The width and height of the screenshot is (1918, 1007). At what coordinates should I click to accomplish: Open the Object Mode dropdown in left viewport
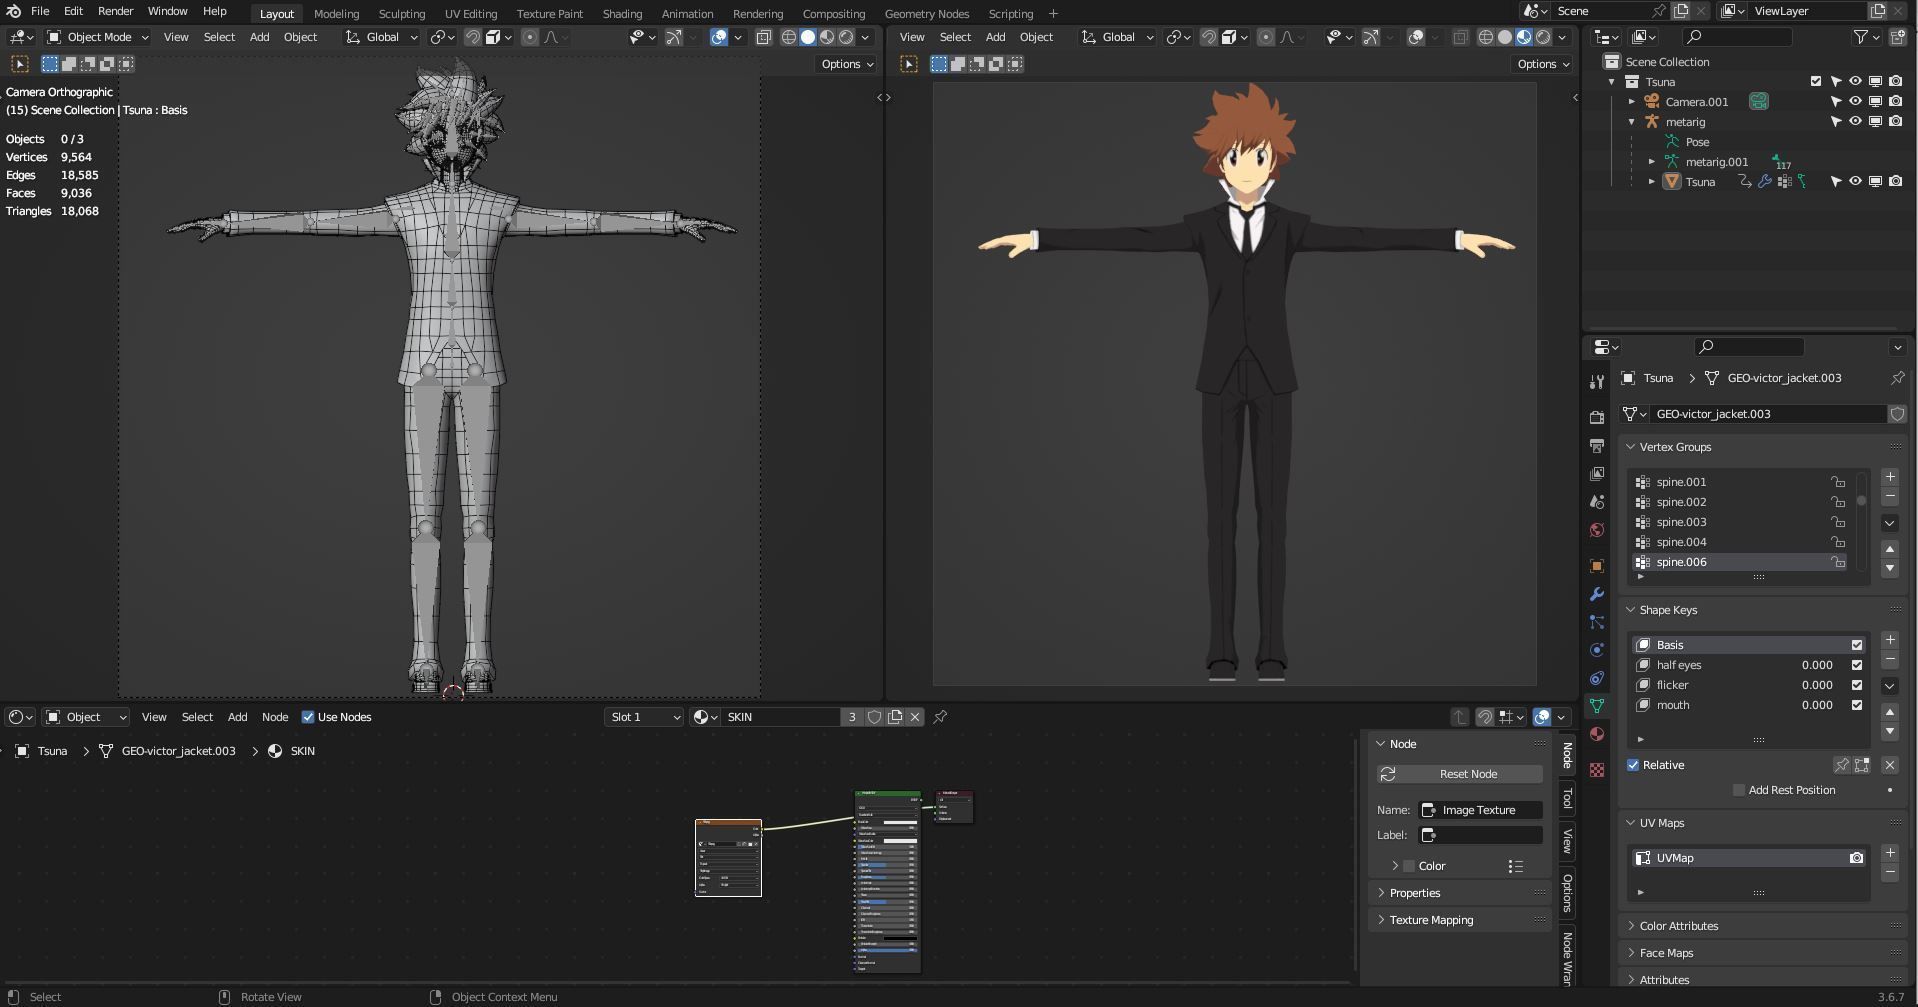pos(98,37)
